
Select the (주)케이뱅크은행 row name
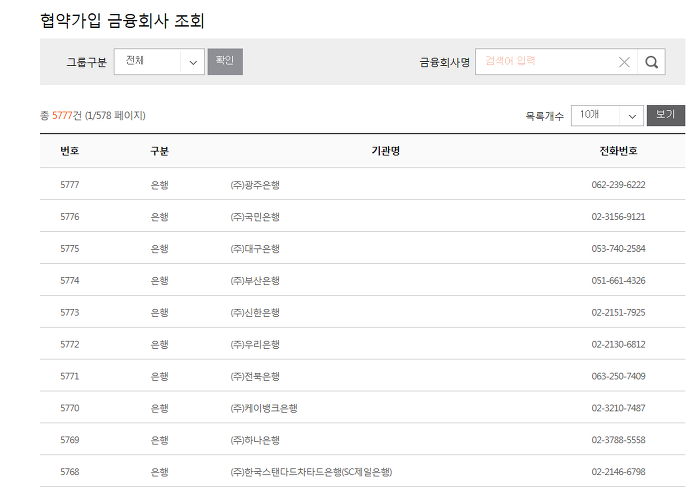tap(264, 408)
